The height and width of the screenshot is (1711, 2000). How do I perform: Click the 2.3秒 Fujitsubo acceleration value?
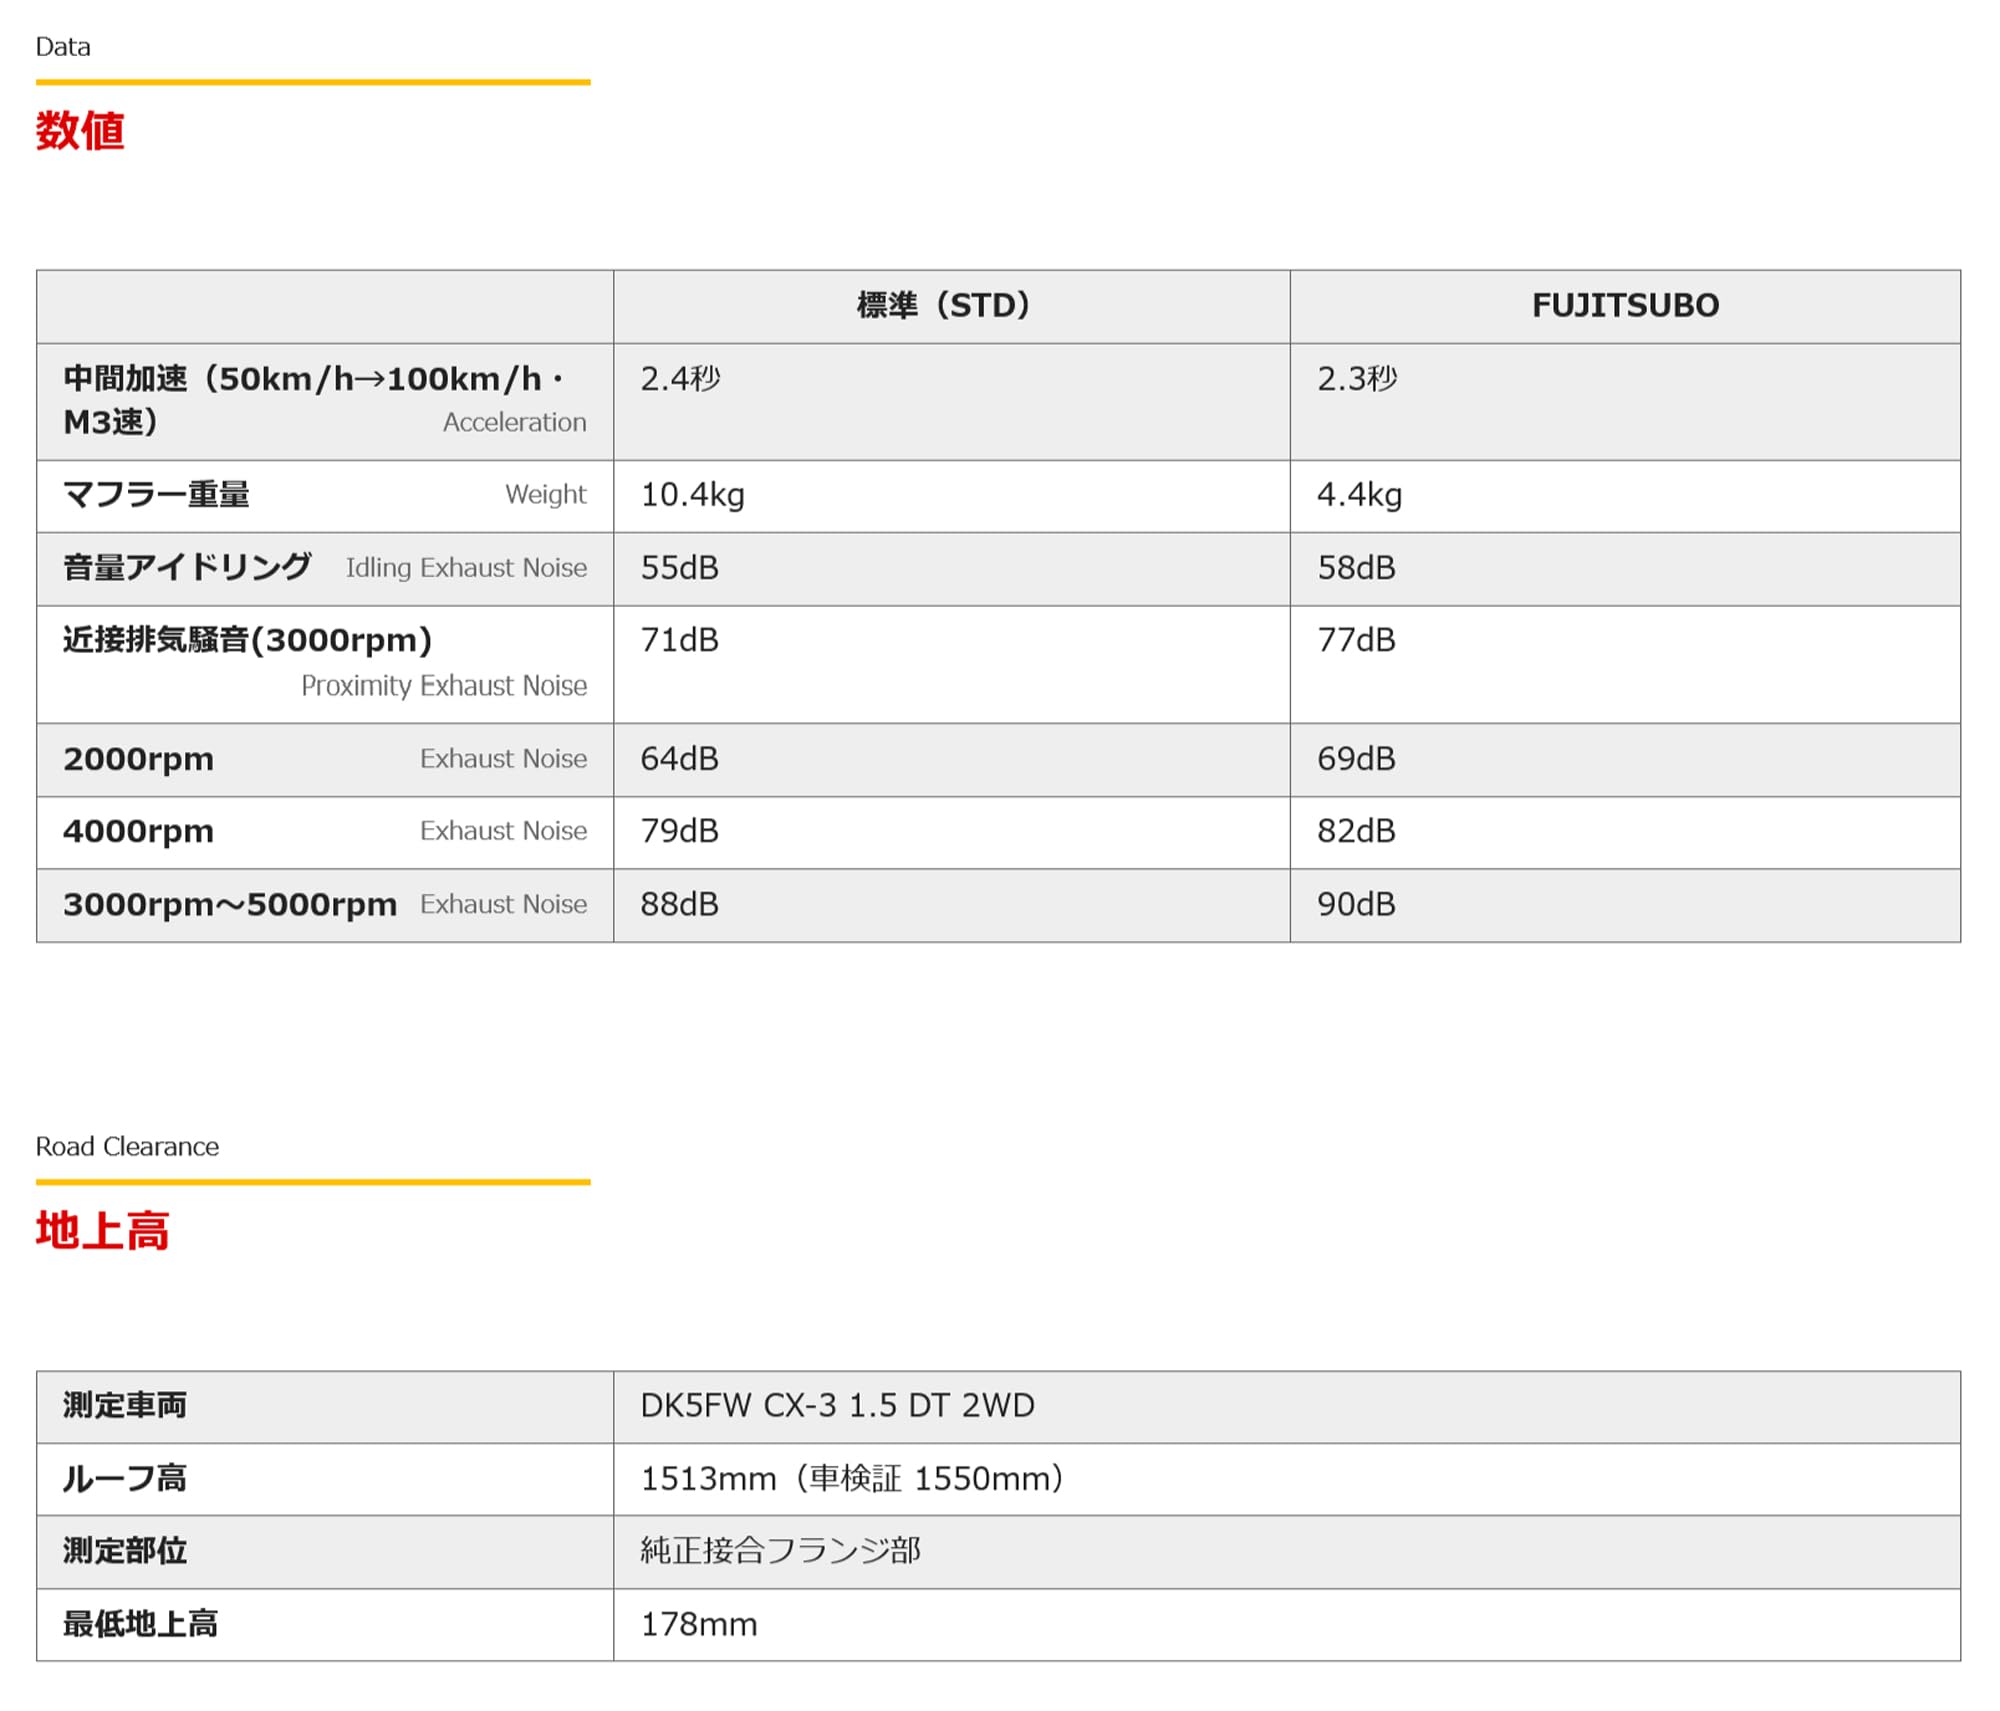[x=1357, y=379]
